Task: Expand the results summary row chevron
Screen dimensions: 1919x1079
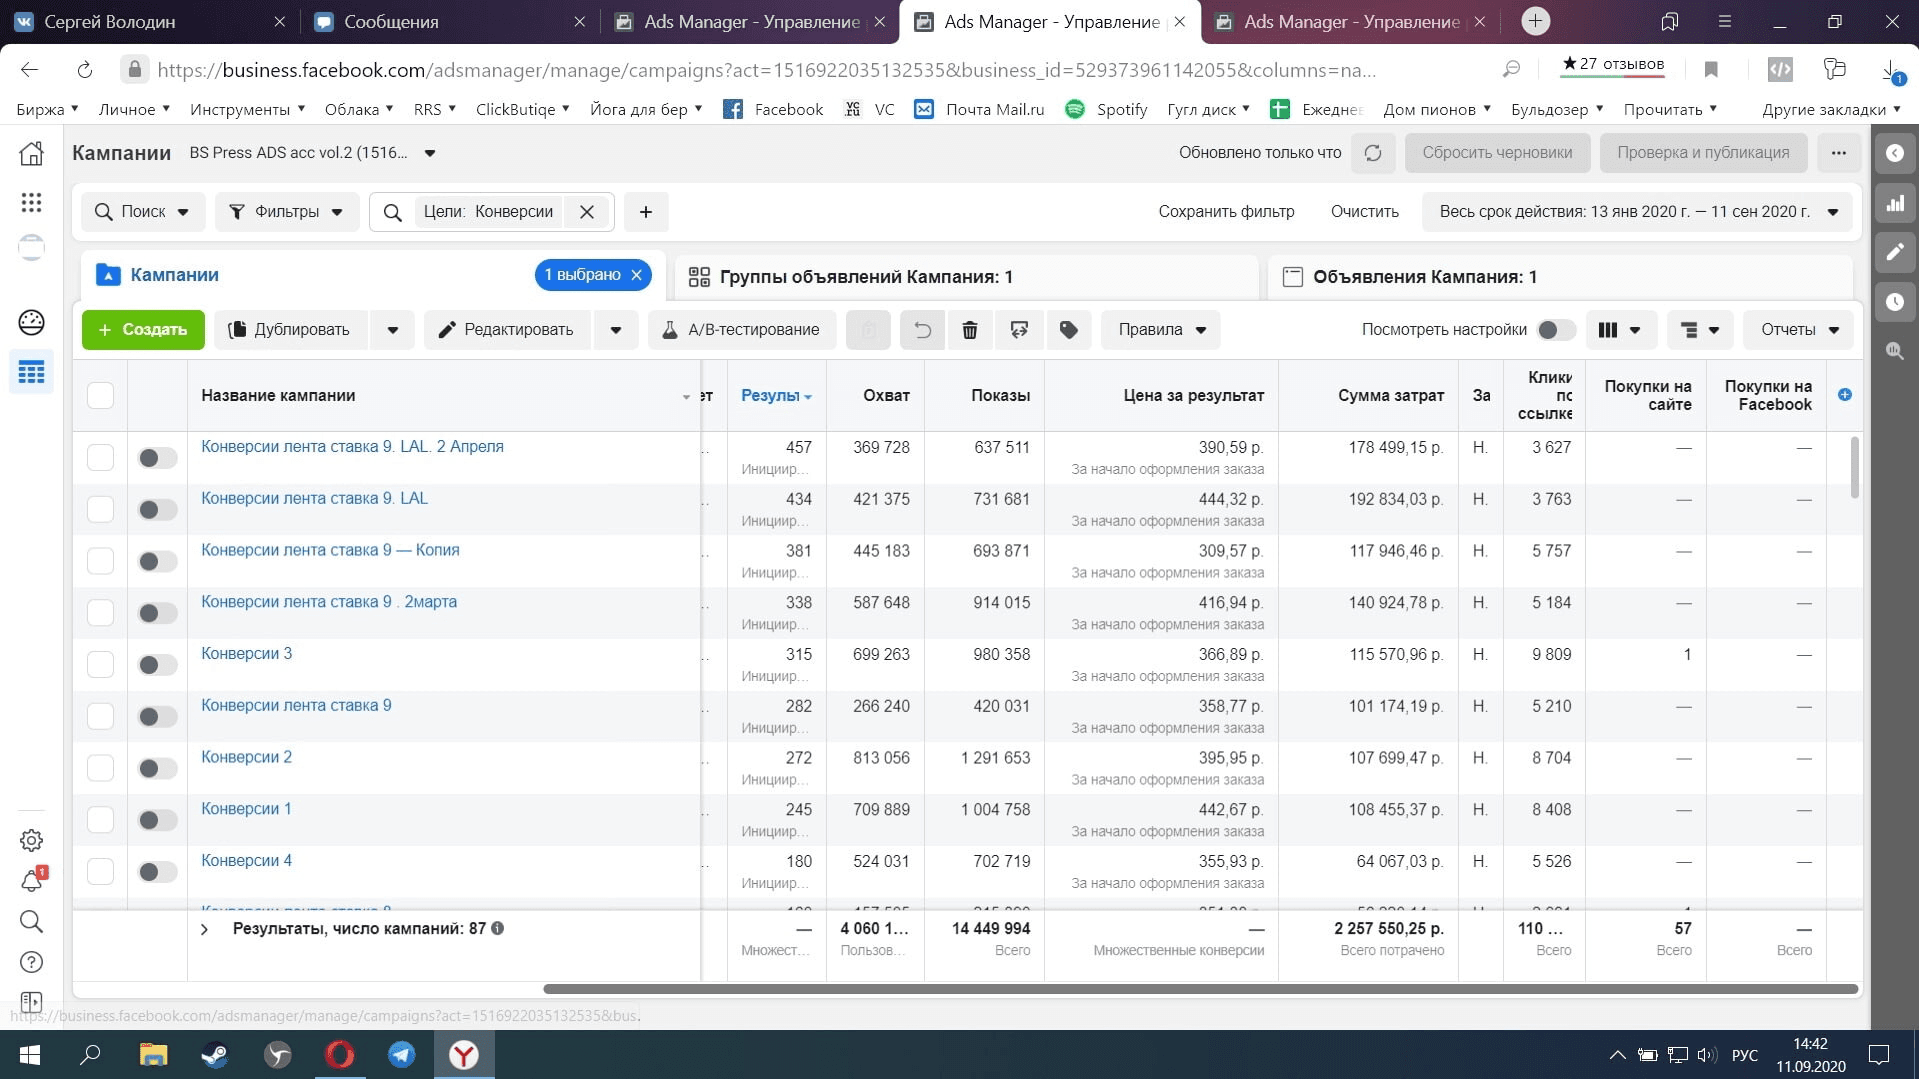Action: coord(204,930)
